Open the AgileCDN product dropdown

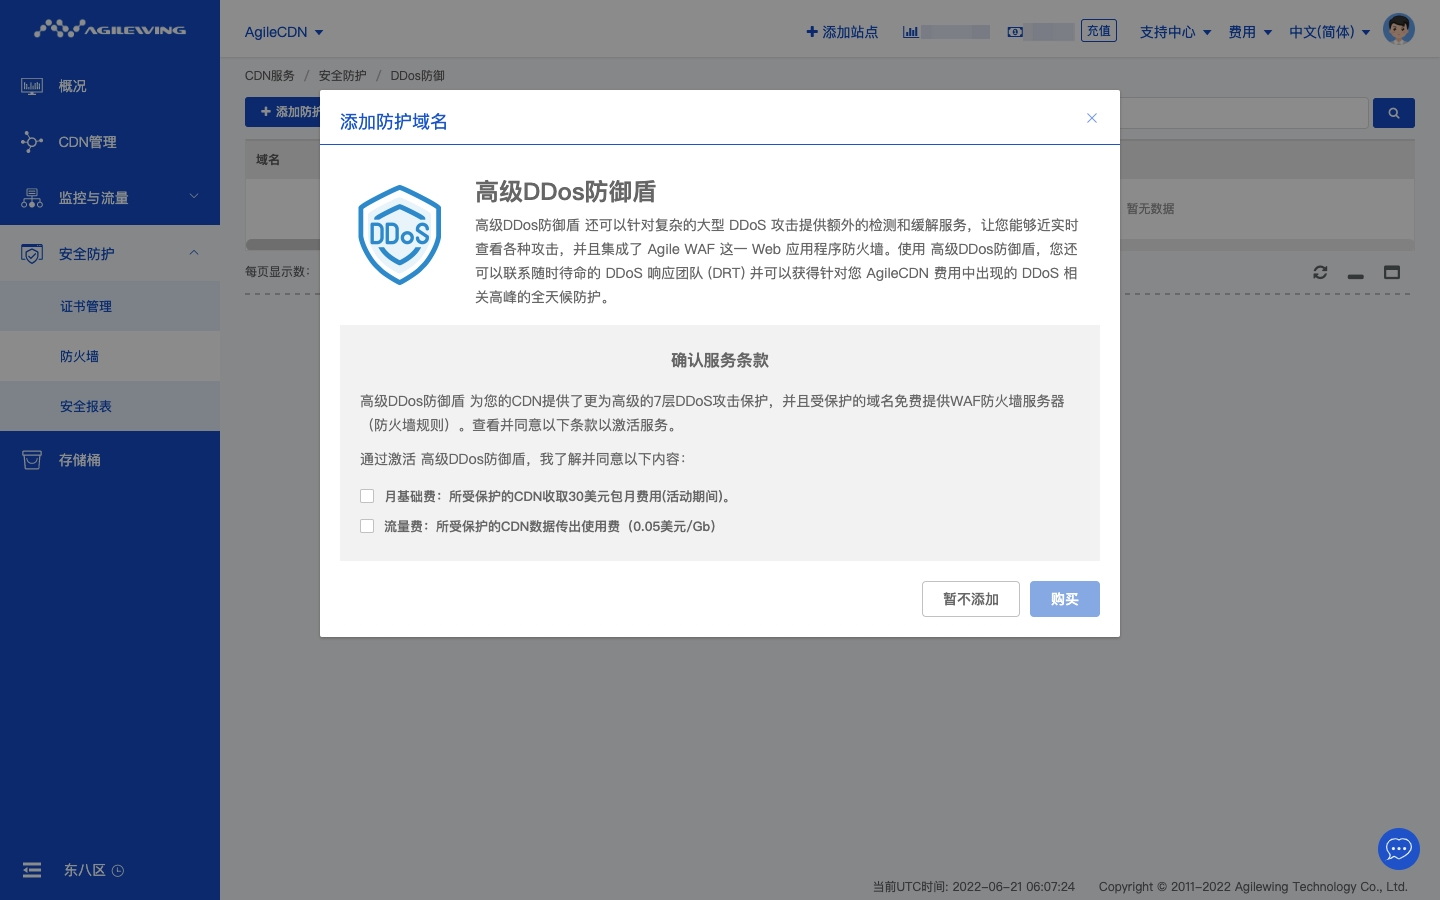(284, 32)
